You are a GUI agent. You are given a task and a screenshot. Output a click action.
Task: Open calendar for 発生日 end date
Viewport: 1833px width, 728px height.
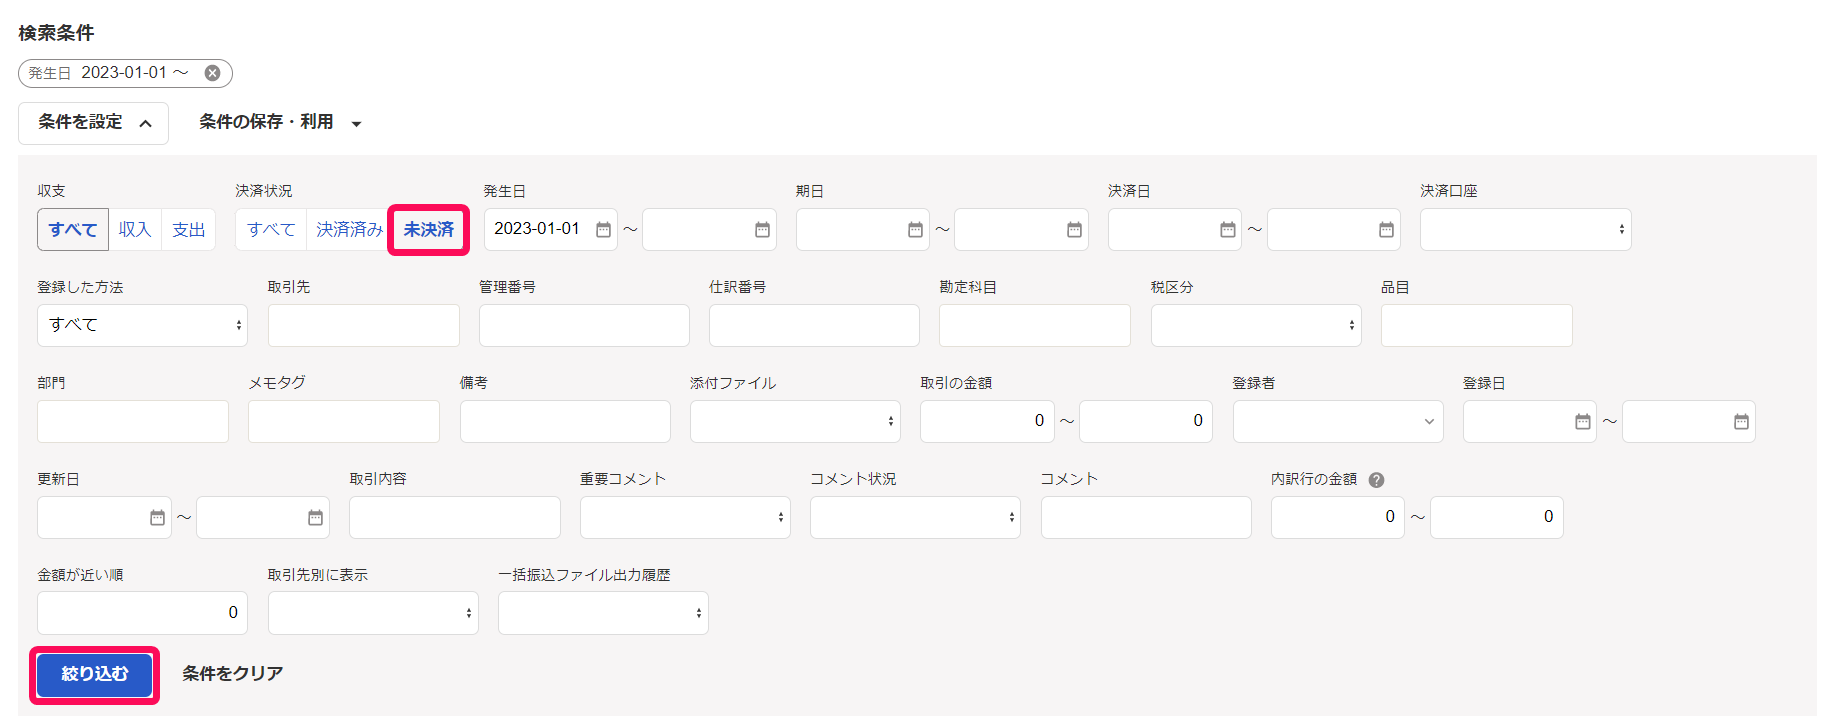pos(762,230)
